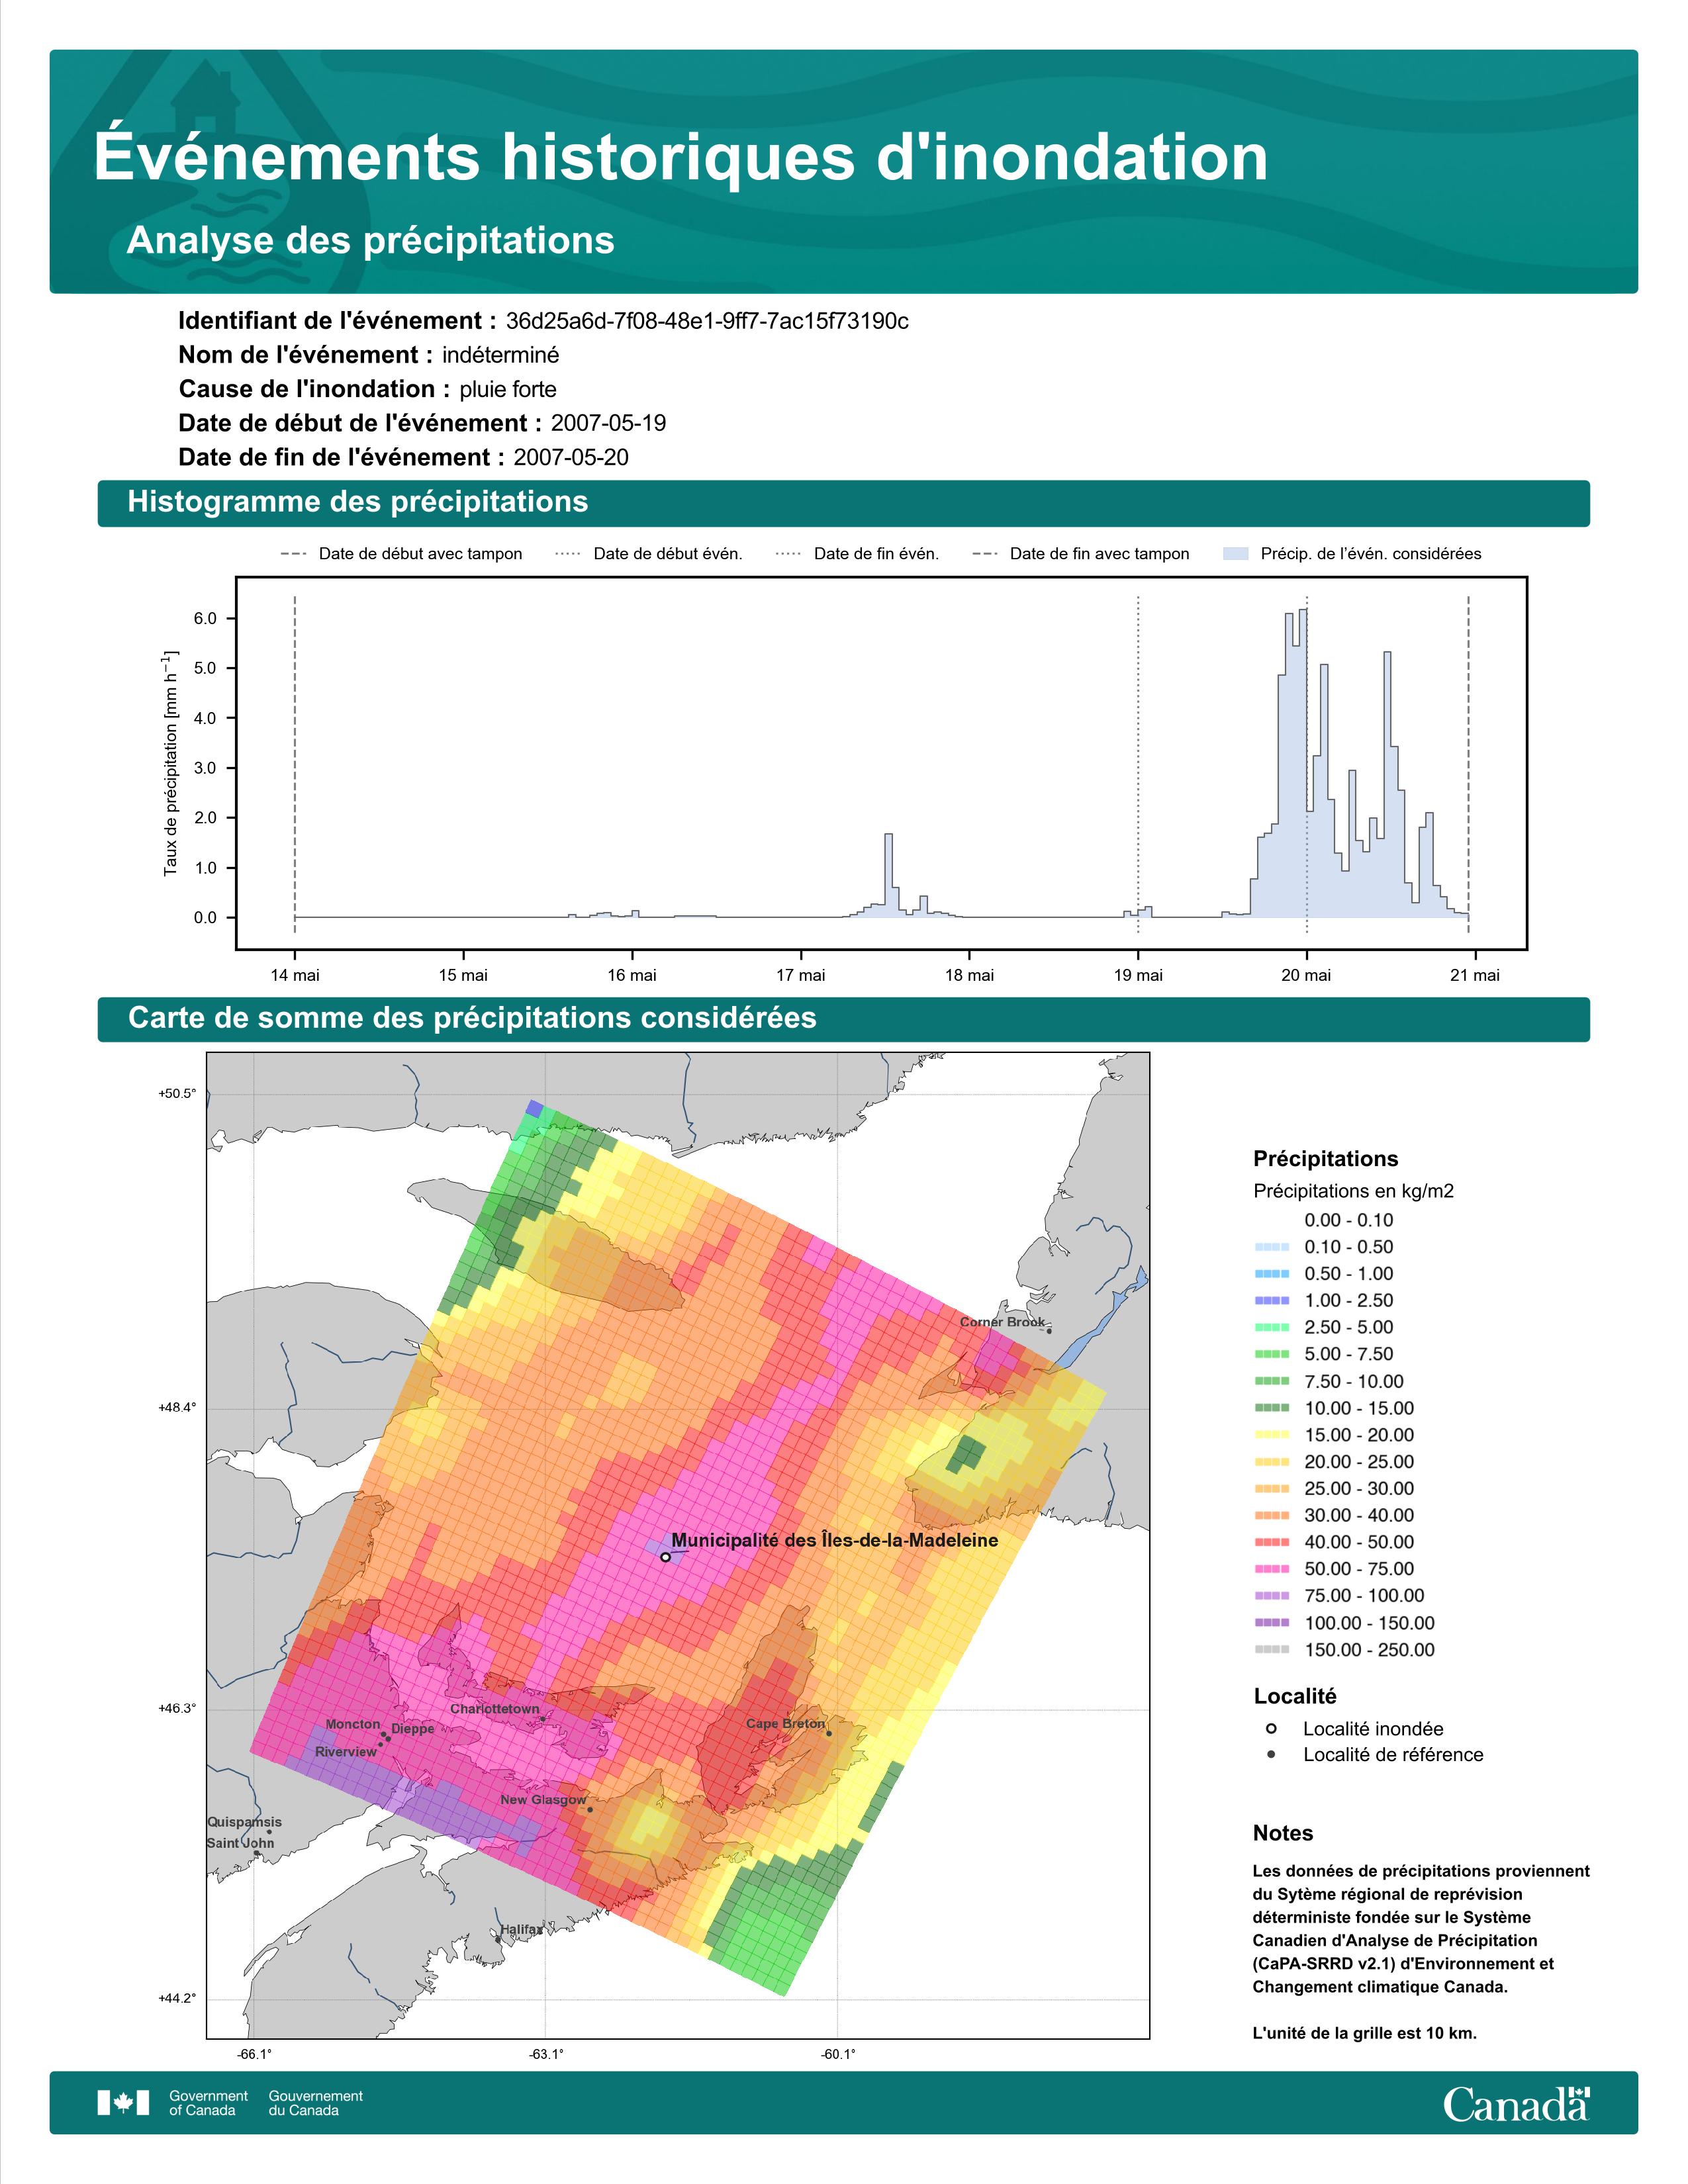The height and width of the screenshot is (2184, 1688).
Task: Click the Localité de référence legend dot
Action: [x=1271, y=1754]
